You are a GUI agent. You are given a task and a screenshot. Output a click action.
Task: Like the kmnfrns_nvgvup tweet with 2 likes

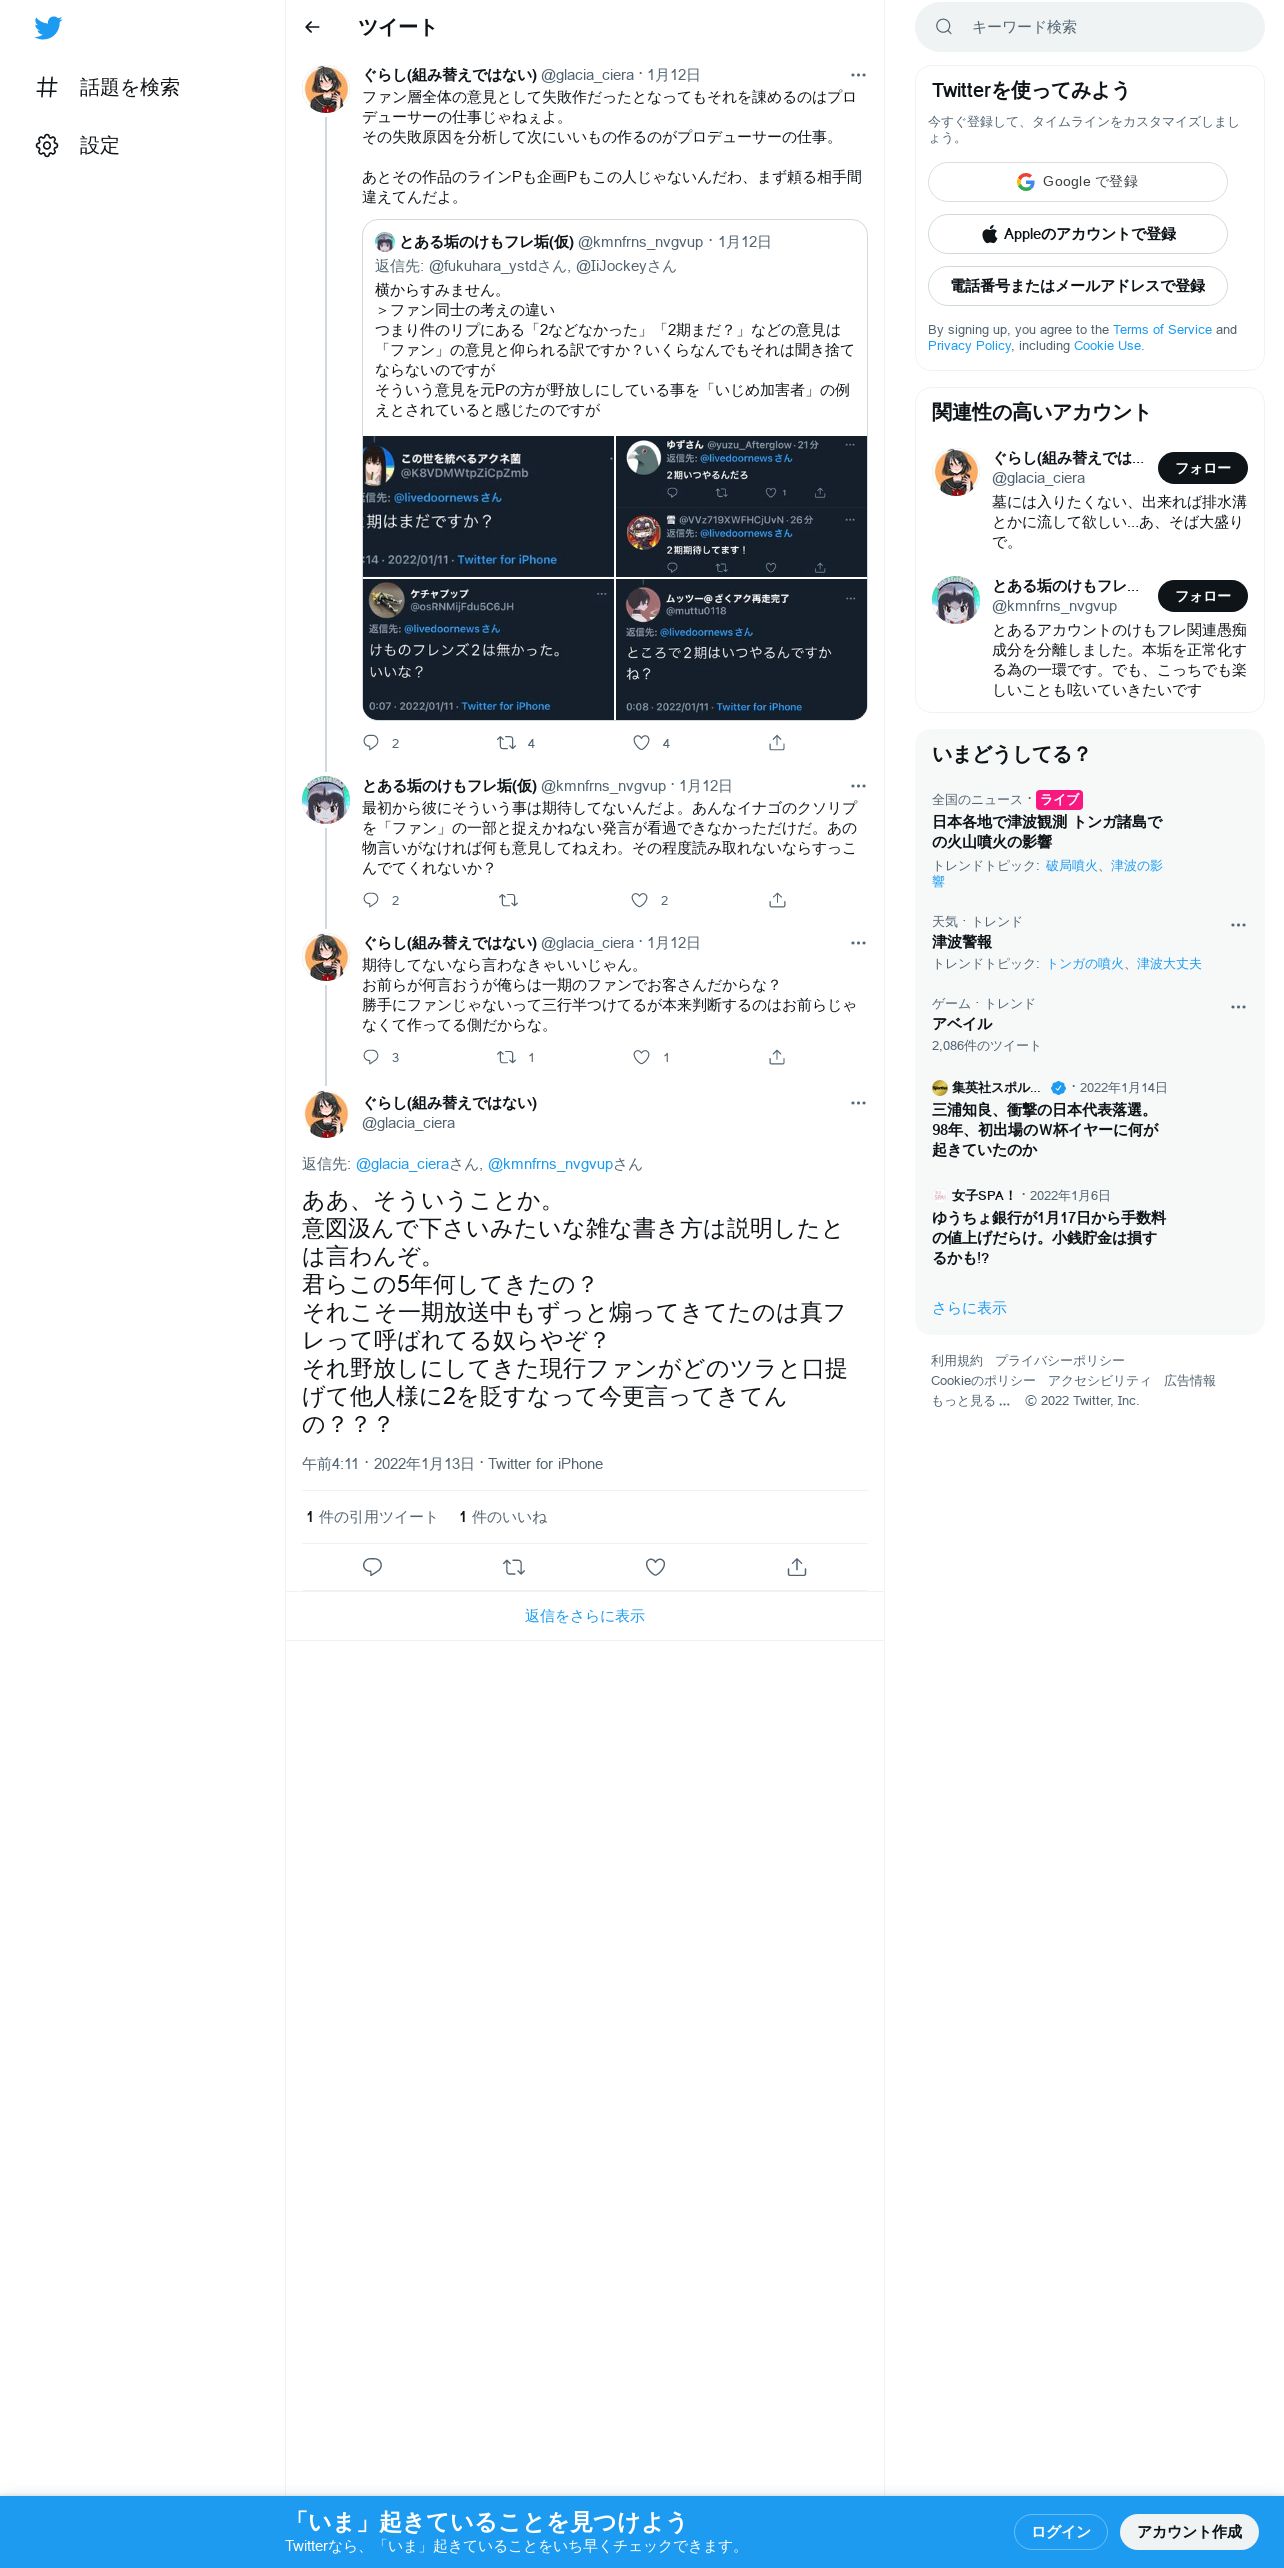coord(640,899)
